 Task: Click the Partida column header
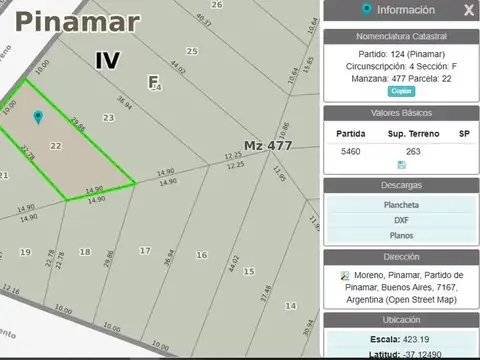click(351, 134)
